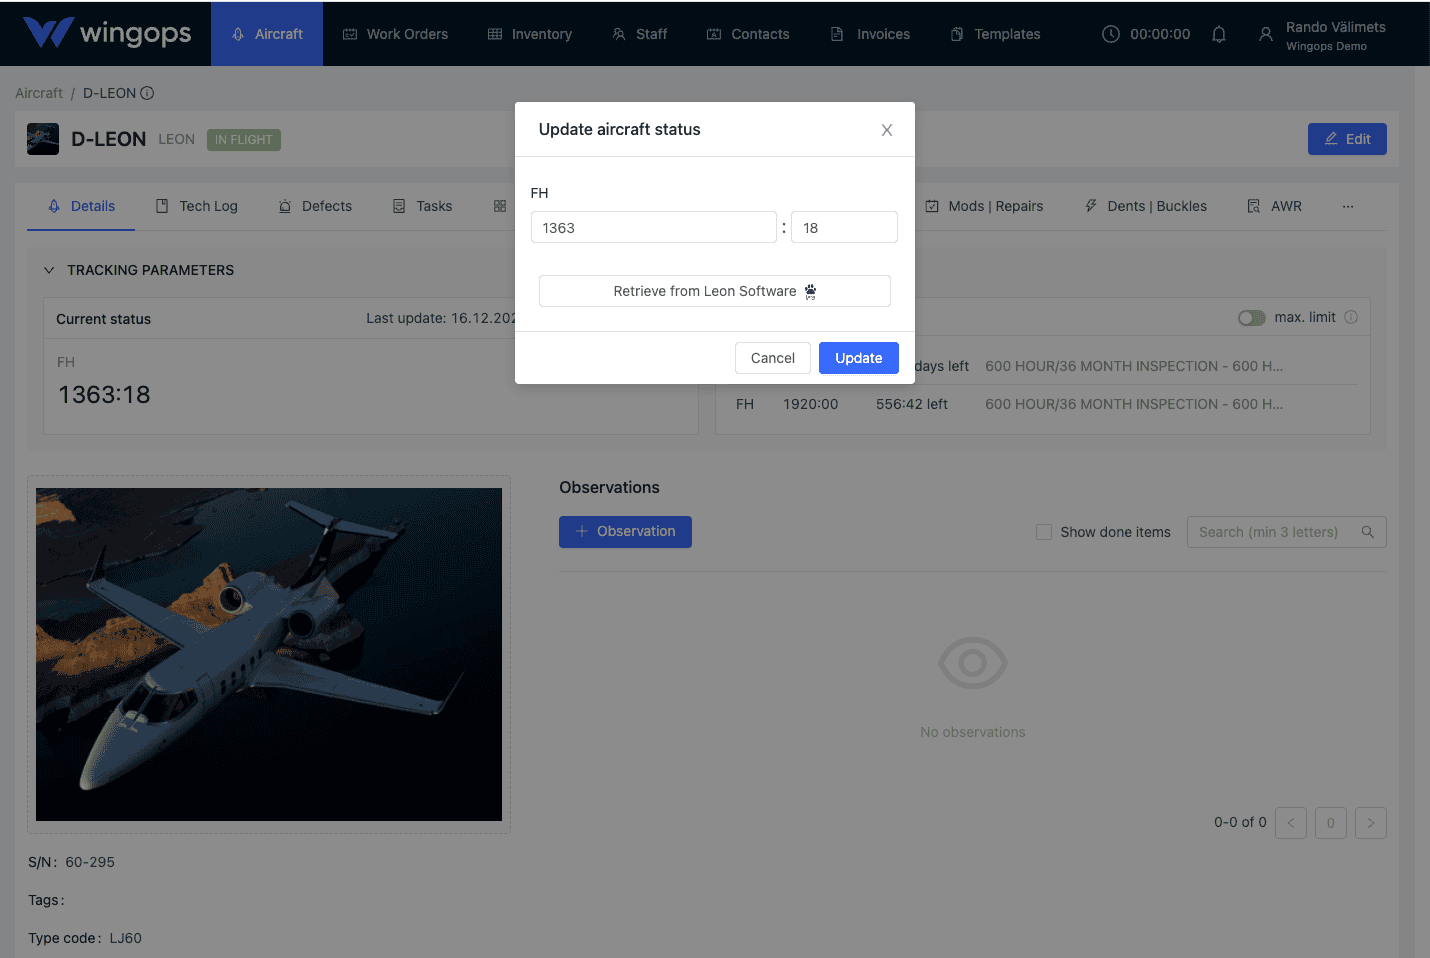Click the search magnifier in Observations search box
The image size is (1430, 958).
(x=1367, y=532)
